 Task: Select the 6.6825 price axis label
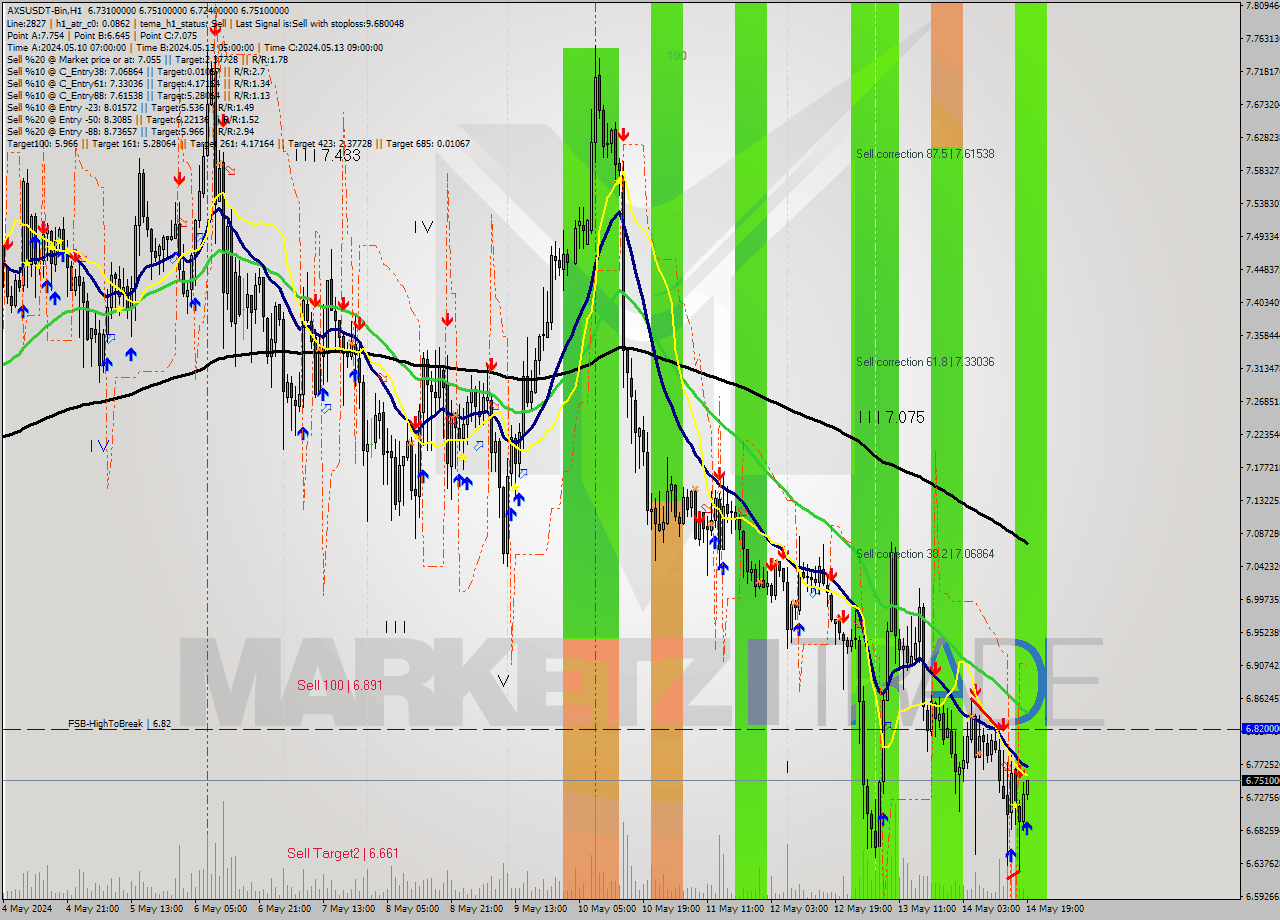click(1262, 830)
